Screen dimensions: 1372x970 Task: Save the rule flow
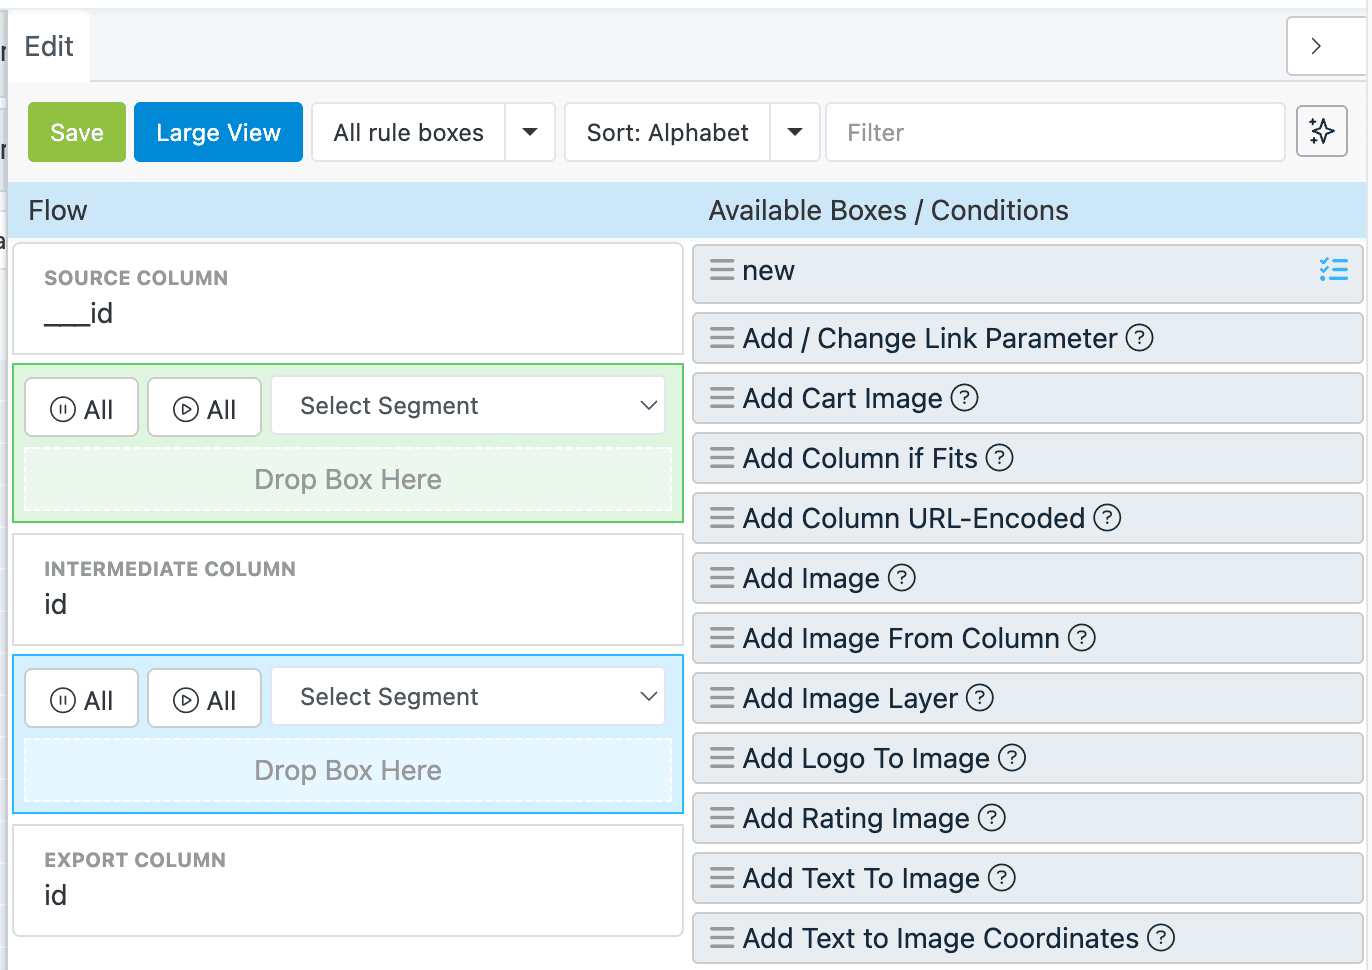pos(77,132)
